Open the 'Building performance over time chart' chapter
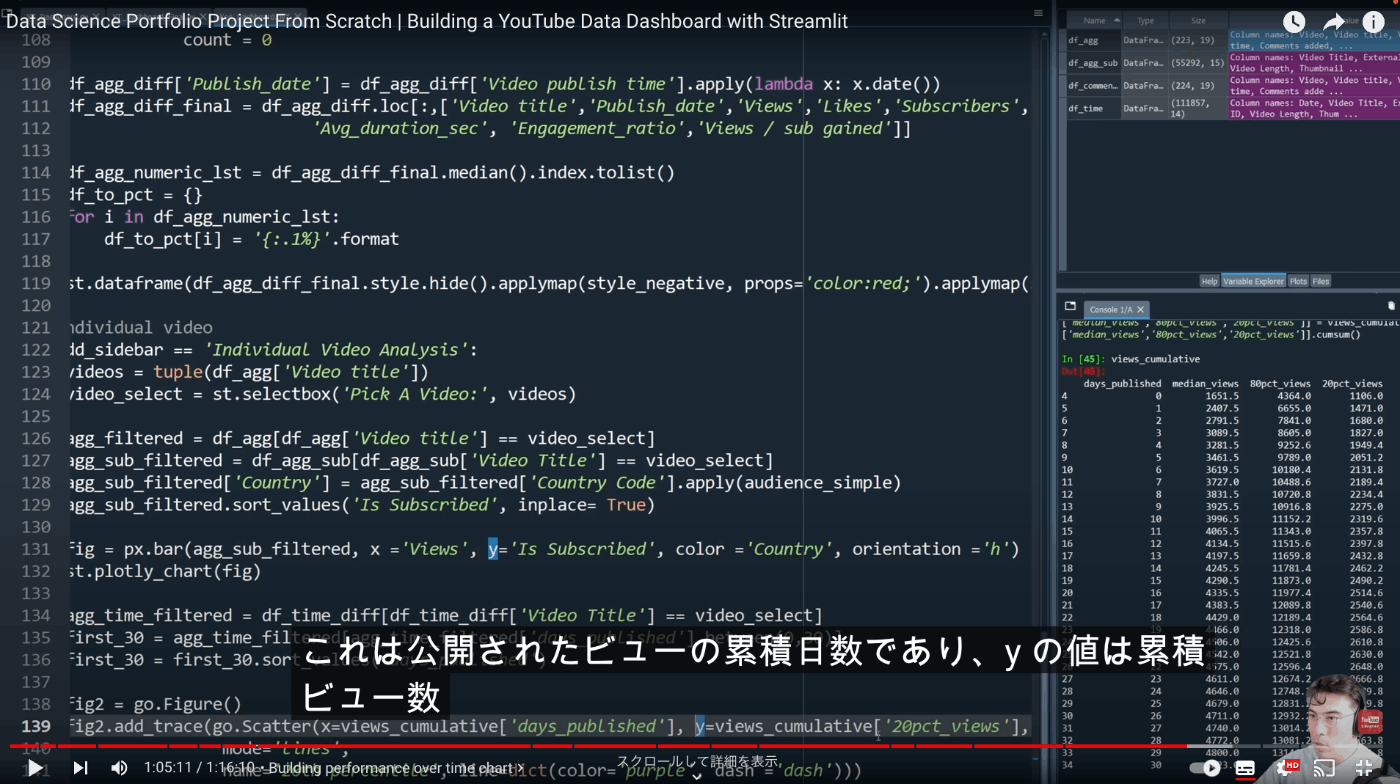This screenshot has width=1400, height=784. pyautogui.click(x=396, y=768)
